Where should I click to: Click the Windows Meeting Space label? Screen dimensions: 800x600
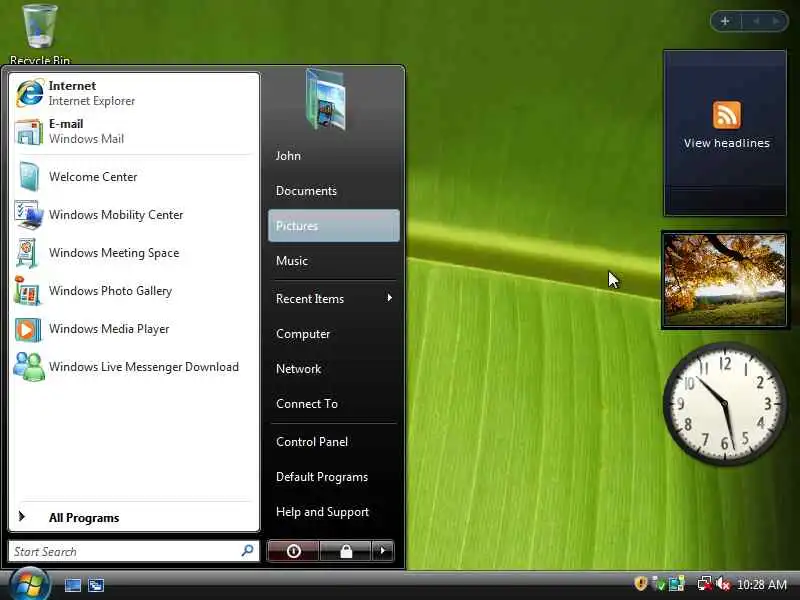pyautogui.click(x=114, y=253)
